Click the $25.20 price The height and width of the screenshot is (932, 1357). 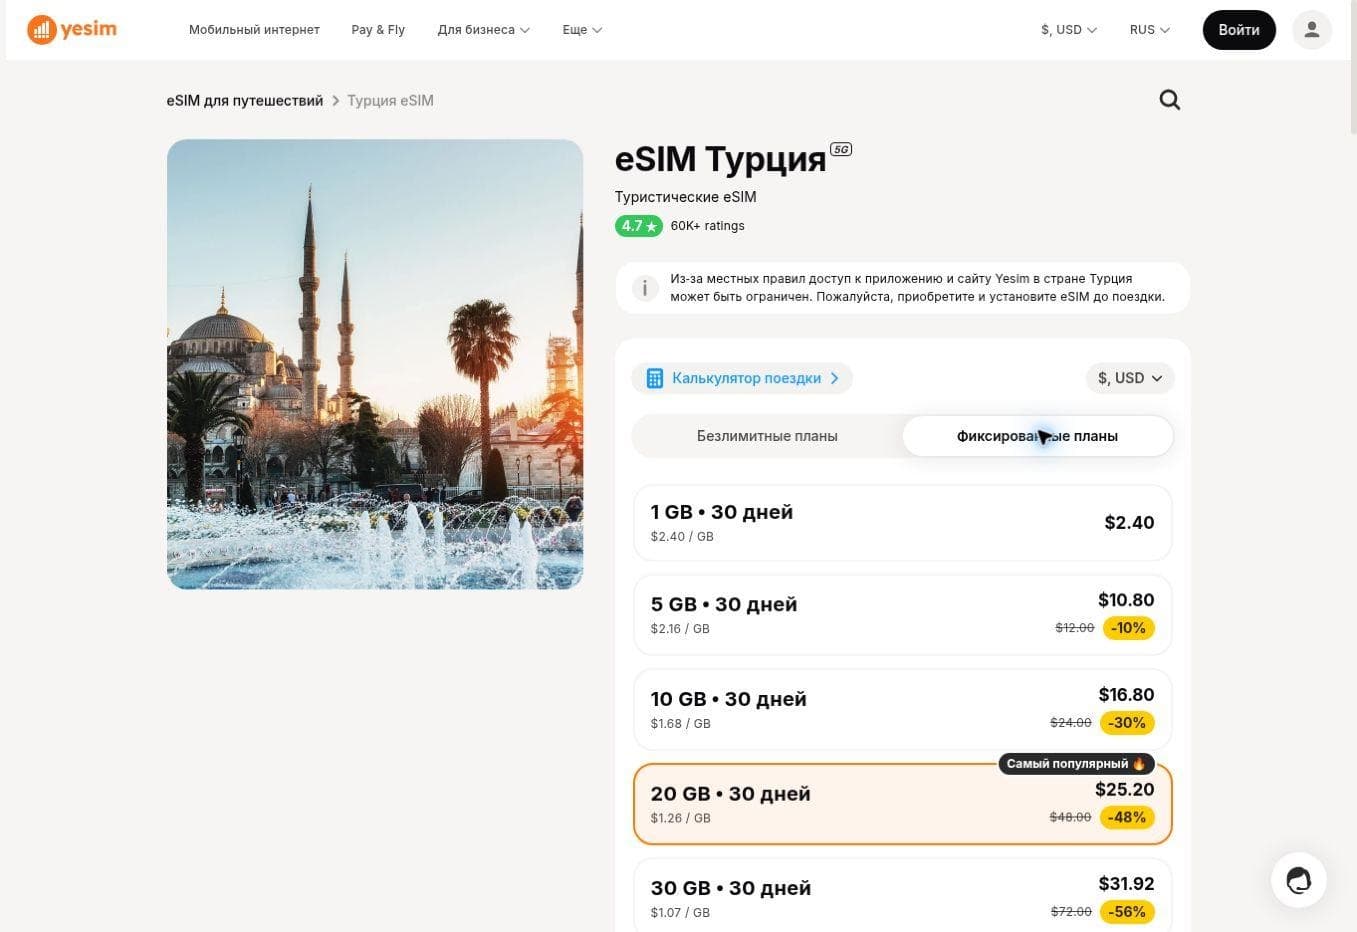pyautogui.click(x=1125, y=790)
